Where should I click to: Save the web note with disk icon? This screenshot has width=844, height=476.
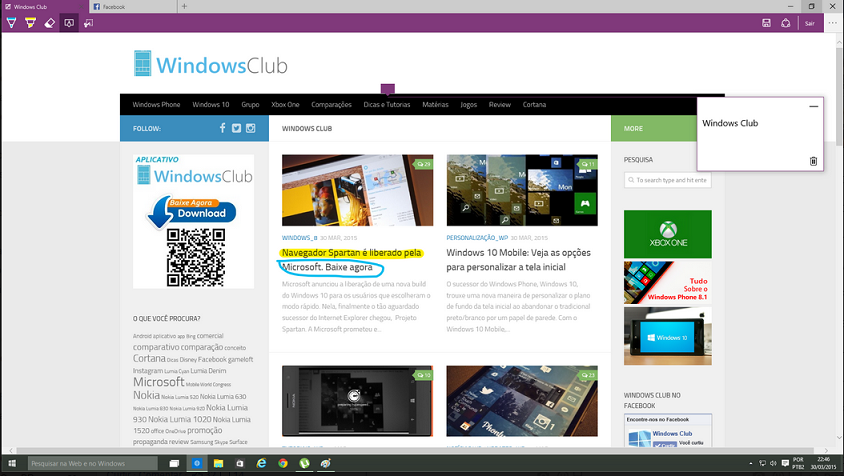pos(767,23)
